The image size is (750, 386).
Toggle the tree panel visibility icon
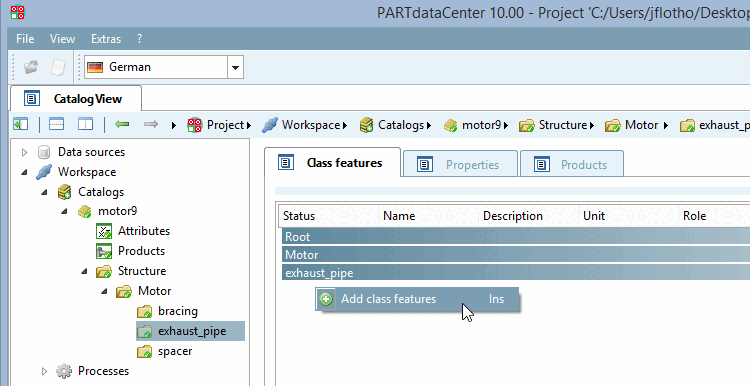point(21,124)
